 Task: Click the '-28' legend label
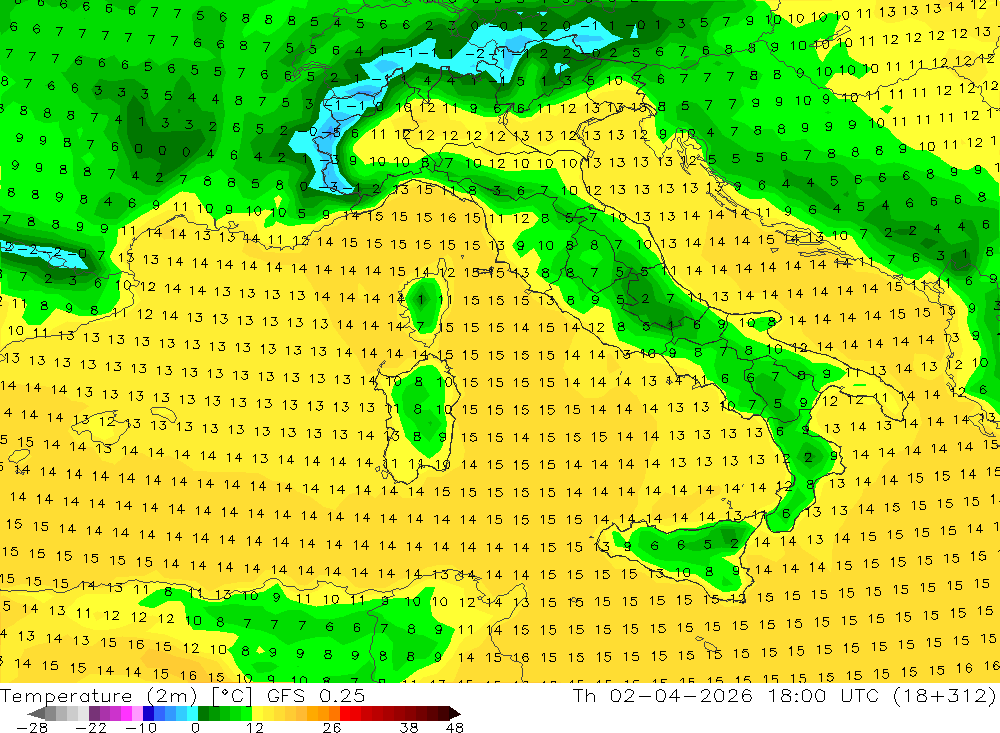tap(32, 727)
